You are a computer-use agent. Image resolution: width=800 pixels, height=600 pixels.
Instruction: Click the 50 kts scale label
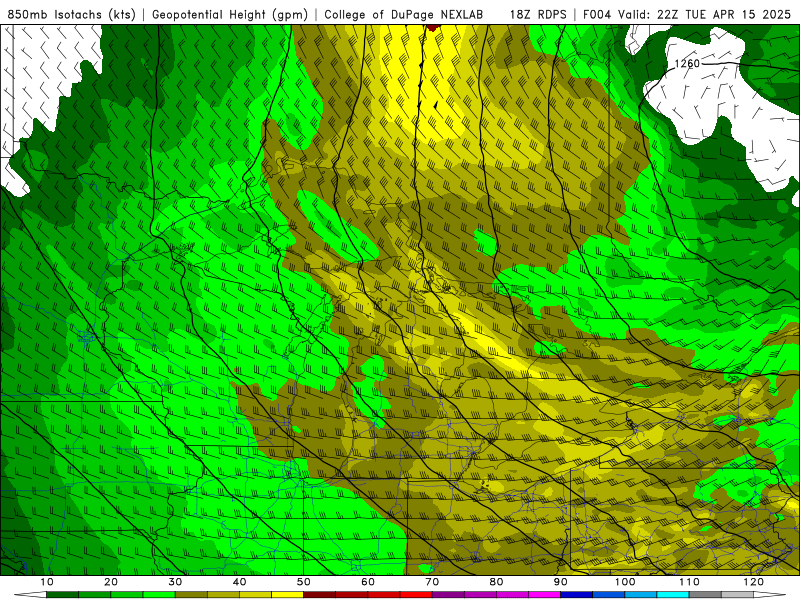tap(304, 582)
